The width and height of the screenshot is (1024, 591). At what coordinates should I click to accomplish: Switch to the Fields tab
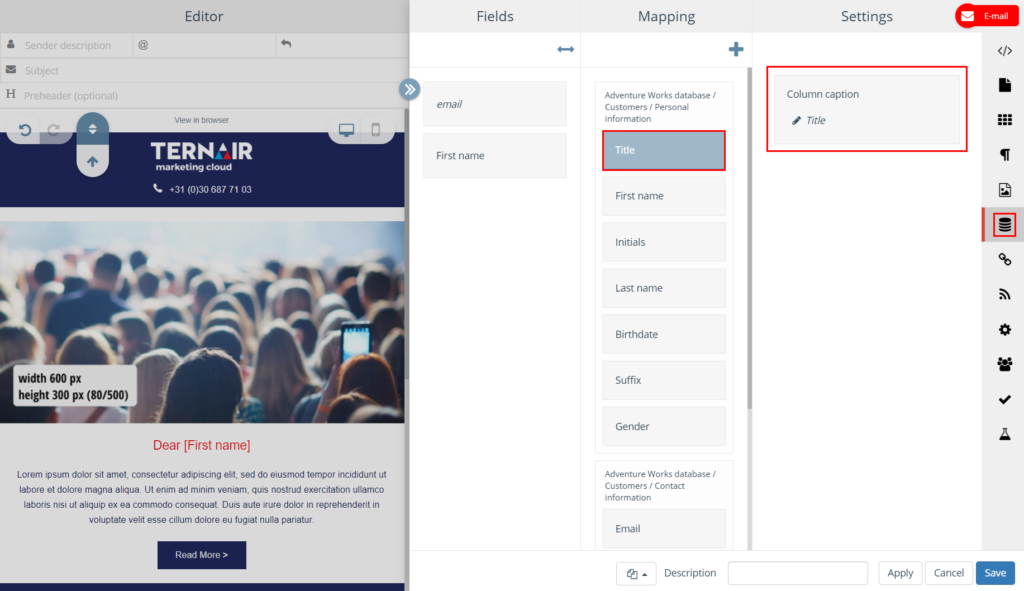[x=495, y=16]
